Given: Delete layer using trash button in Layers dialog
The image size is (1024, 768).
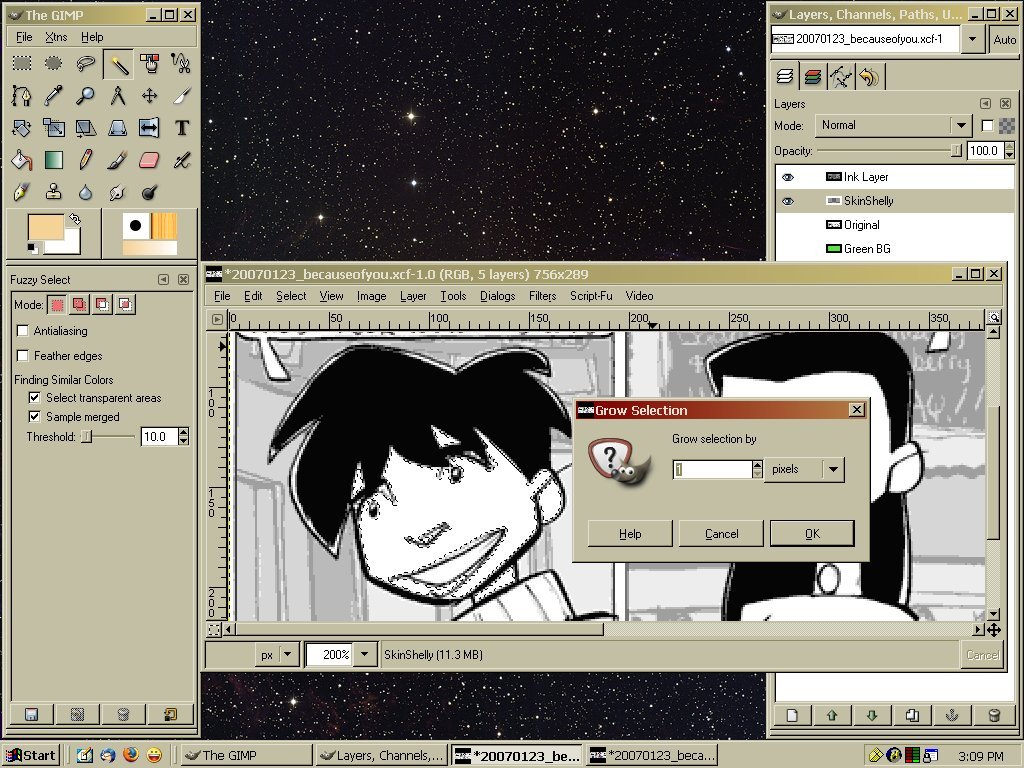Looking at the screenshot, I should (x=994, y=715).
